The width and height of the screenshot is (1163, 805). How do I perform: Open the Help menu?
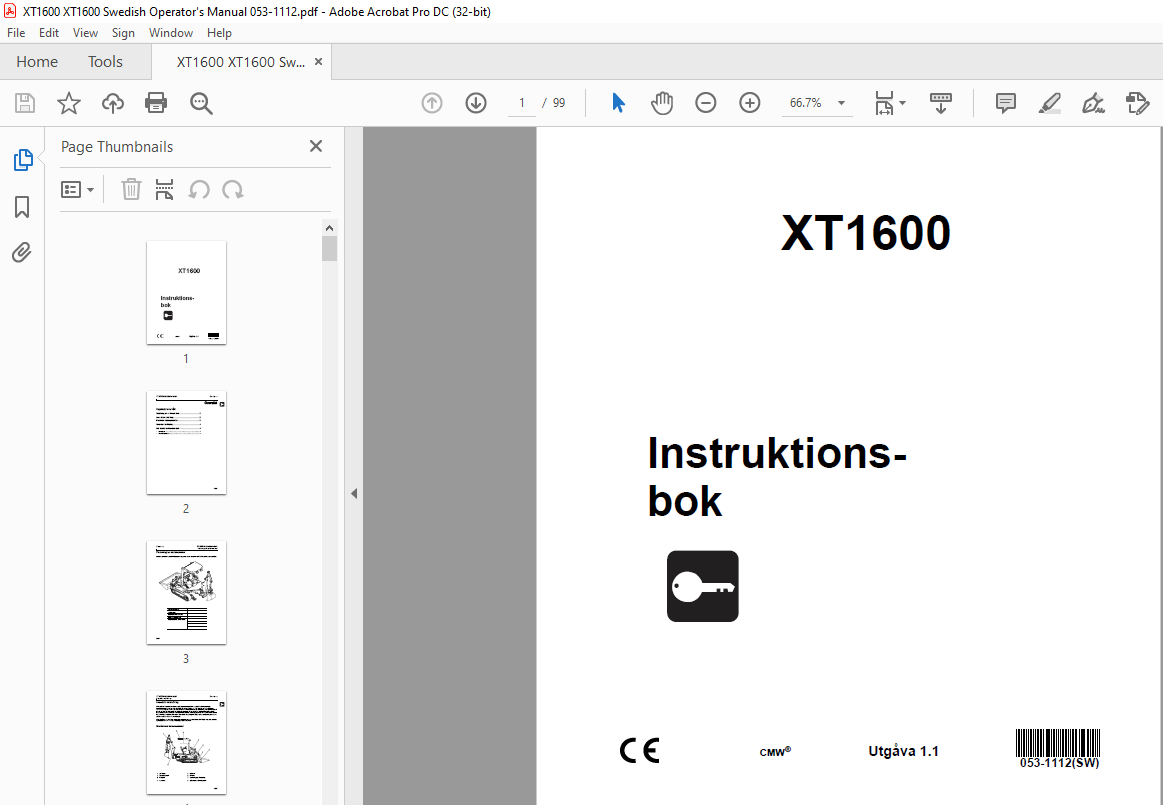[219, 33]
